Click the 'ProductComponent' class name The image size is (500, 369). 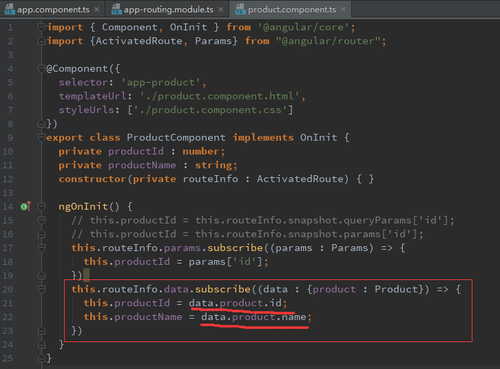tap(176, 138)
